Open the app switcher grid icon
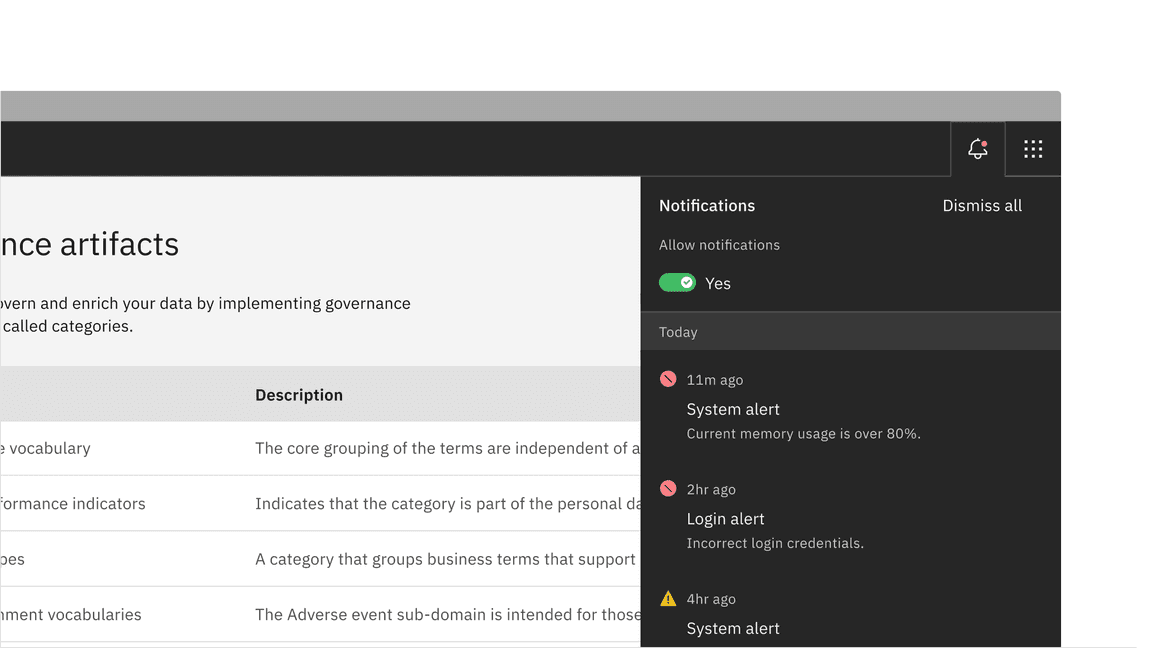Viewport: 1152px width, 648px height. (x=1032, y=148)
